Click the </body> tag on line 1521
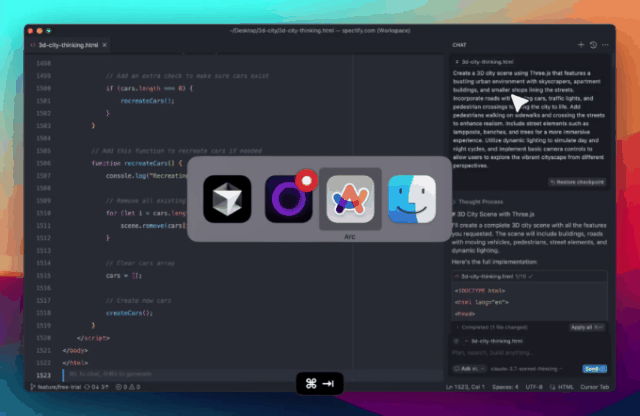 75,351
